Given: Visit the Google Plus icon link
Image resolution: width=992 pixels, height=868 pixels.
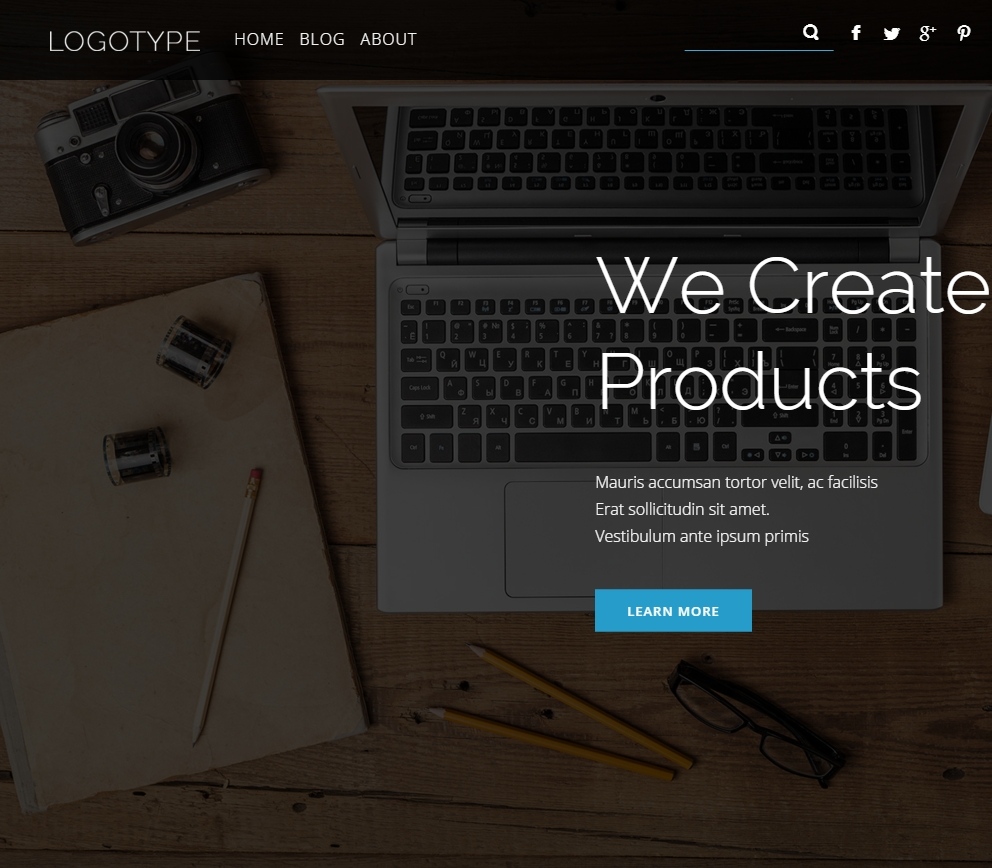Looking at the screenshot, I should (927, 33).
